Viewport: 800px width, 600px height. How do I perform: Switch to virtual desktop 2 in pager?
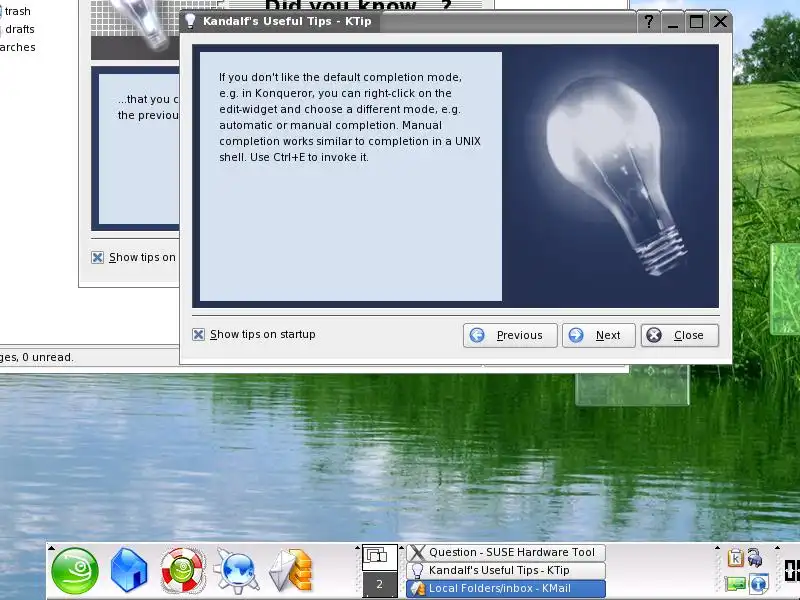380,584
